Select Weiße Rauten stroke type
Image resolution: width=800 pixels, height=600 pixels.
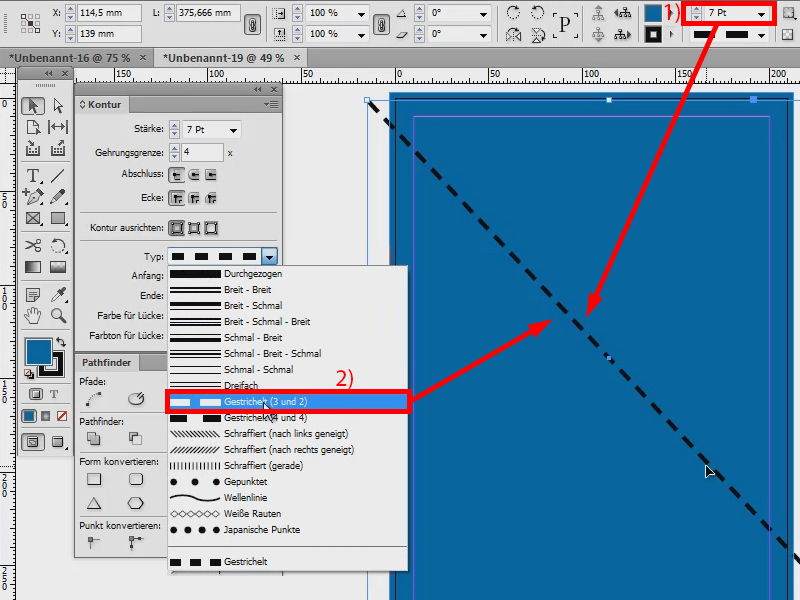click(x=288, y=514)
